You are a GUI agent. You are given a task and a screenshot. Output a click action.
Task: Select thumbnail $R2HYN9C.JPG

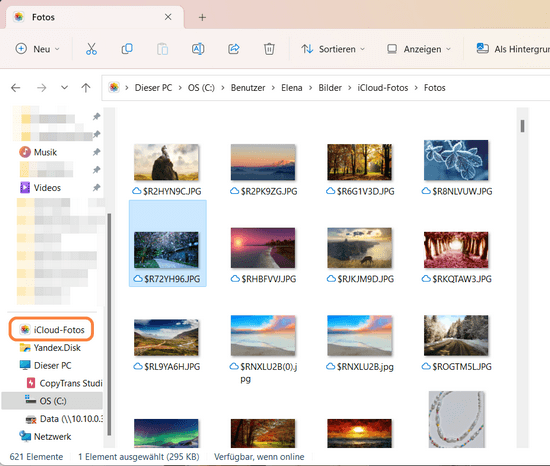166,162
